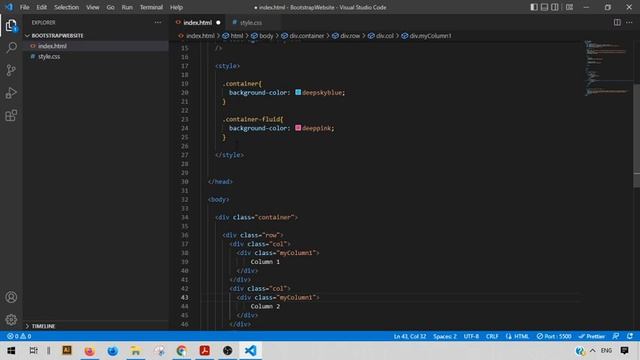This screenshot has width=640, height=360.
Task: Toggle the primary side bar layout icon
Action: tap(534, 7)
